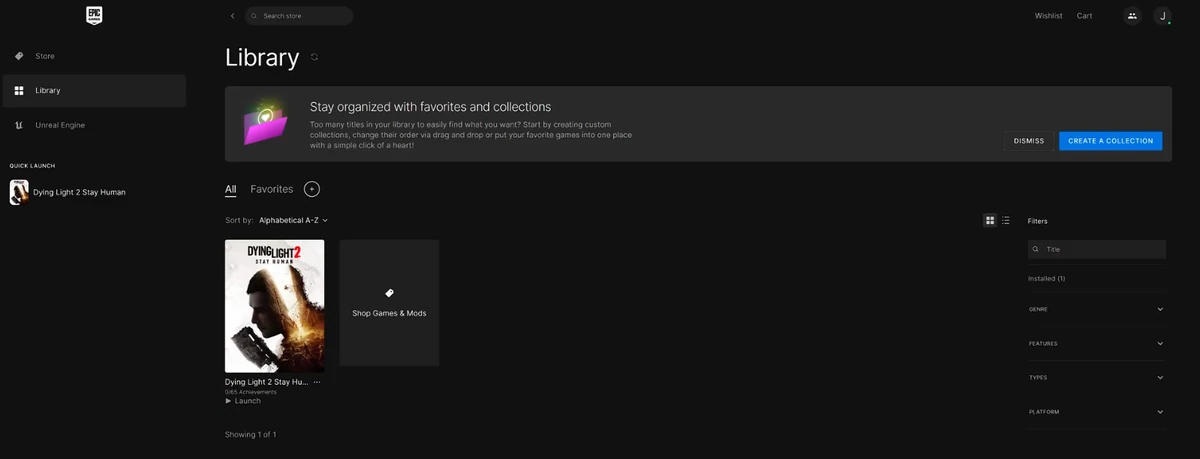Open the friends list icon
Viewport: 1200px width, 459px height.
point(1132,16)
